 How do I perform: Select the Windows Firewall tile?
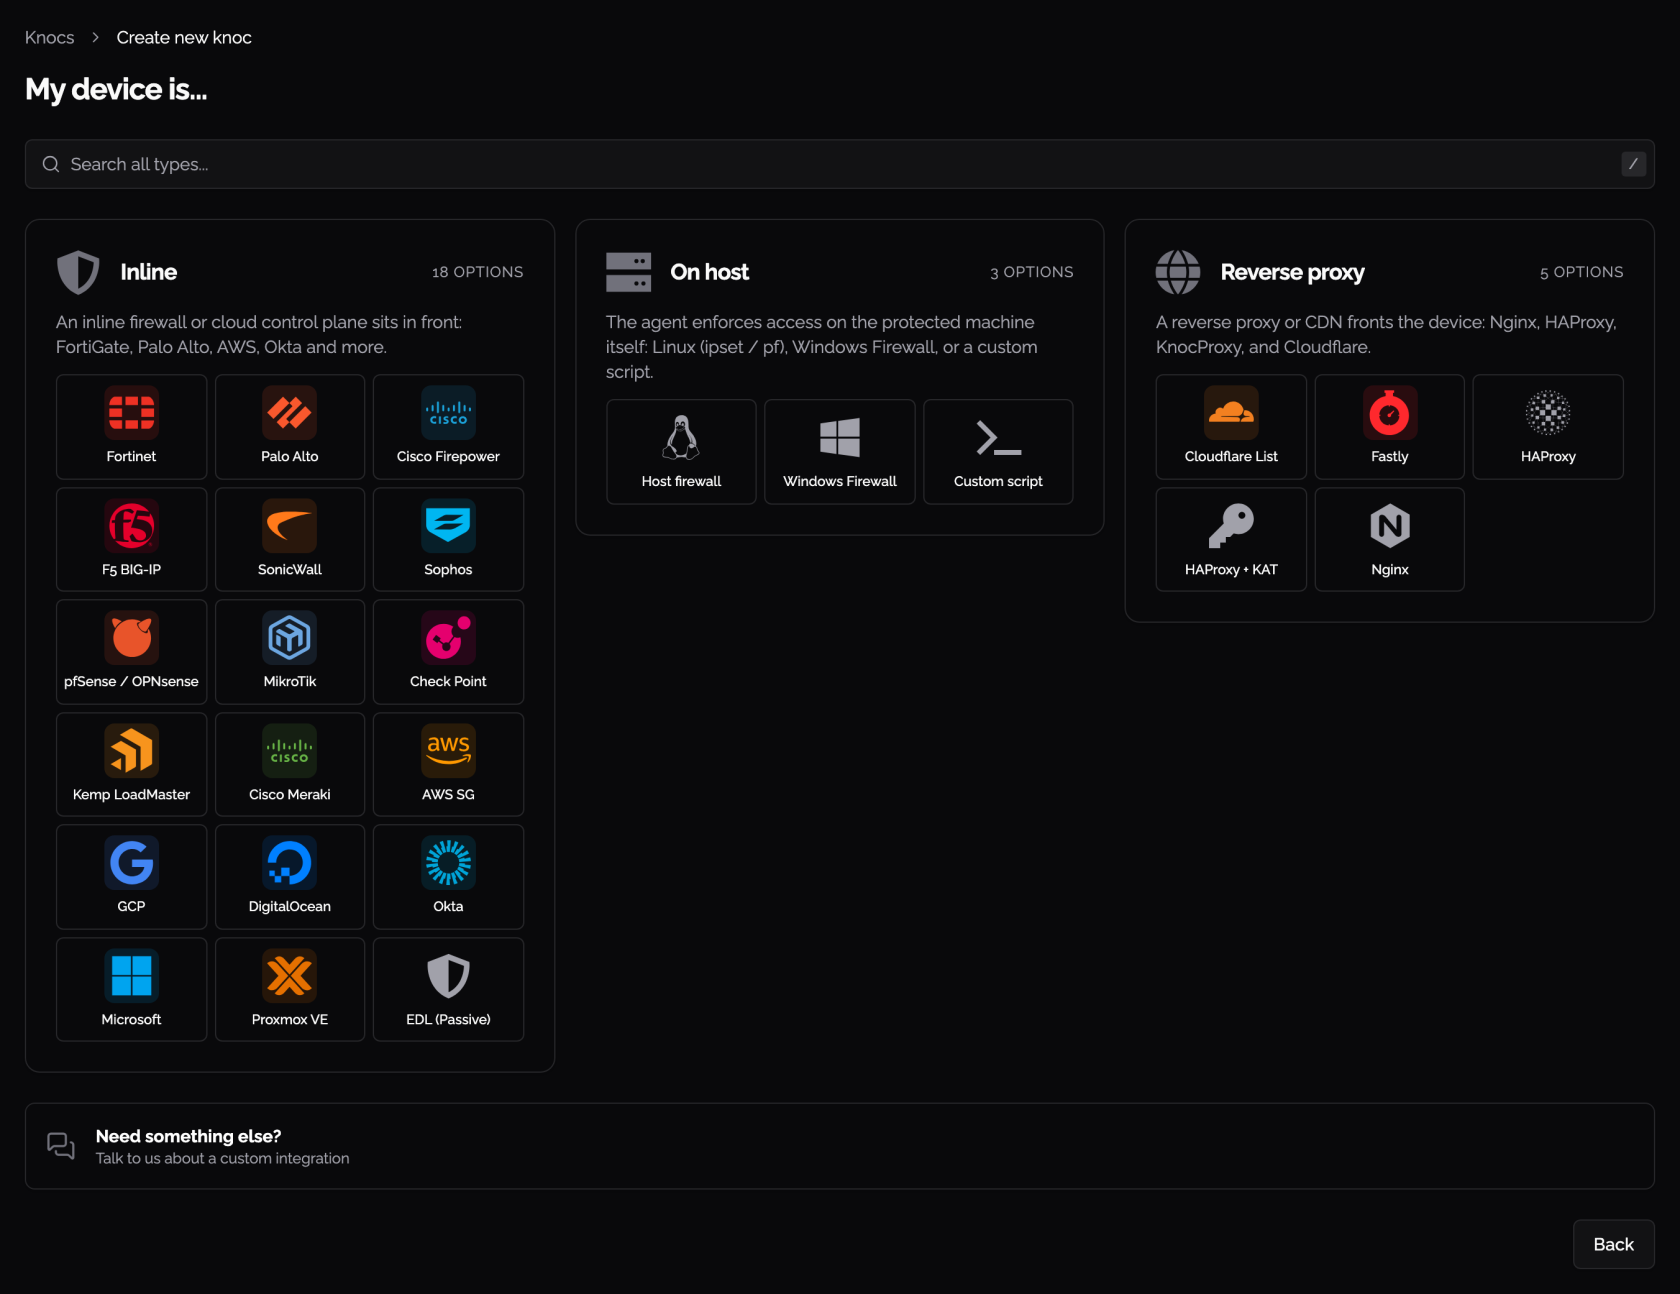840,452
